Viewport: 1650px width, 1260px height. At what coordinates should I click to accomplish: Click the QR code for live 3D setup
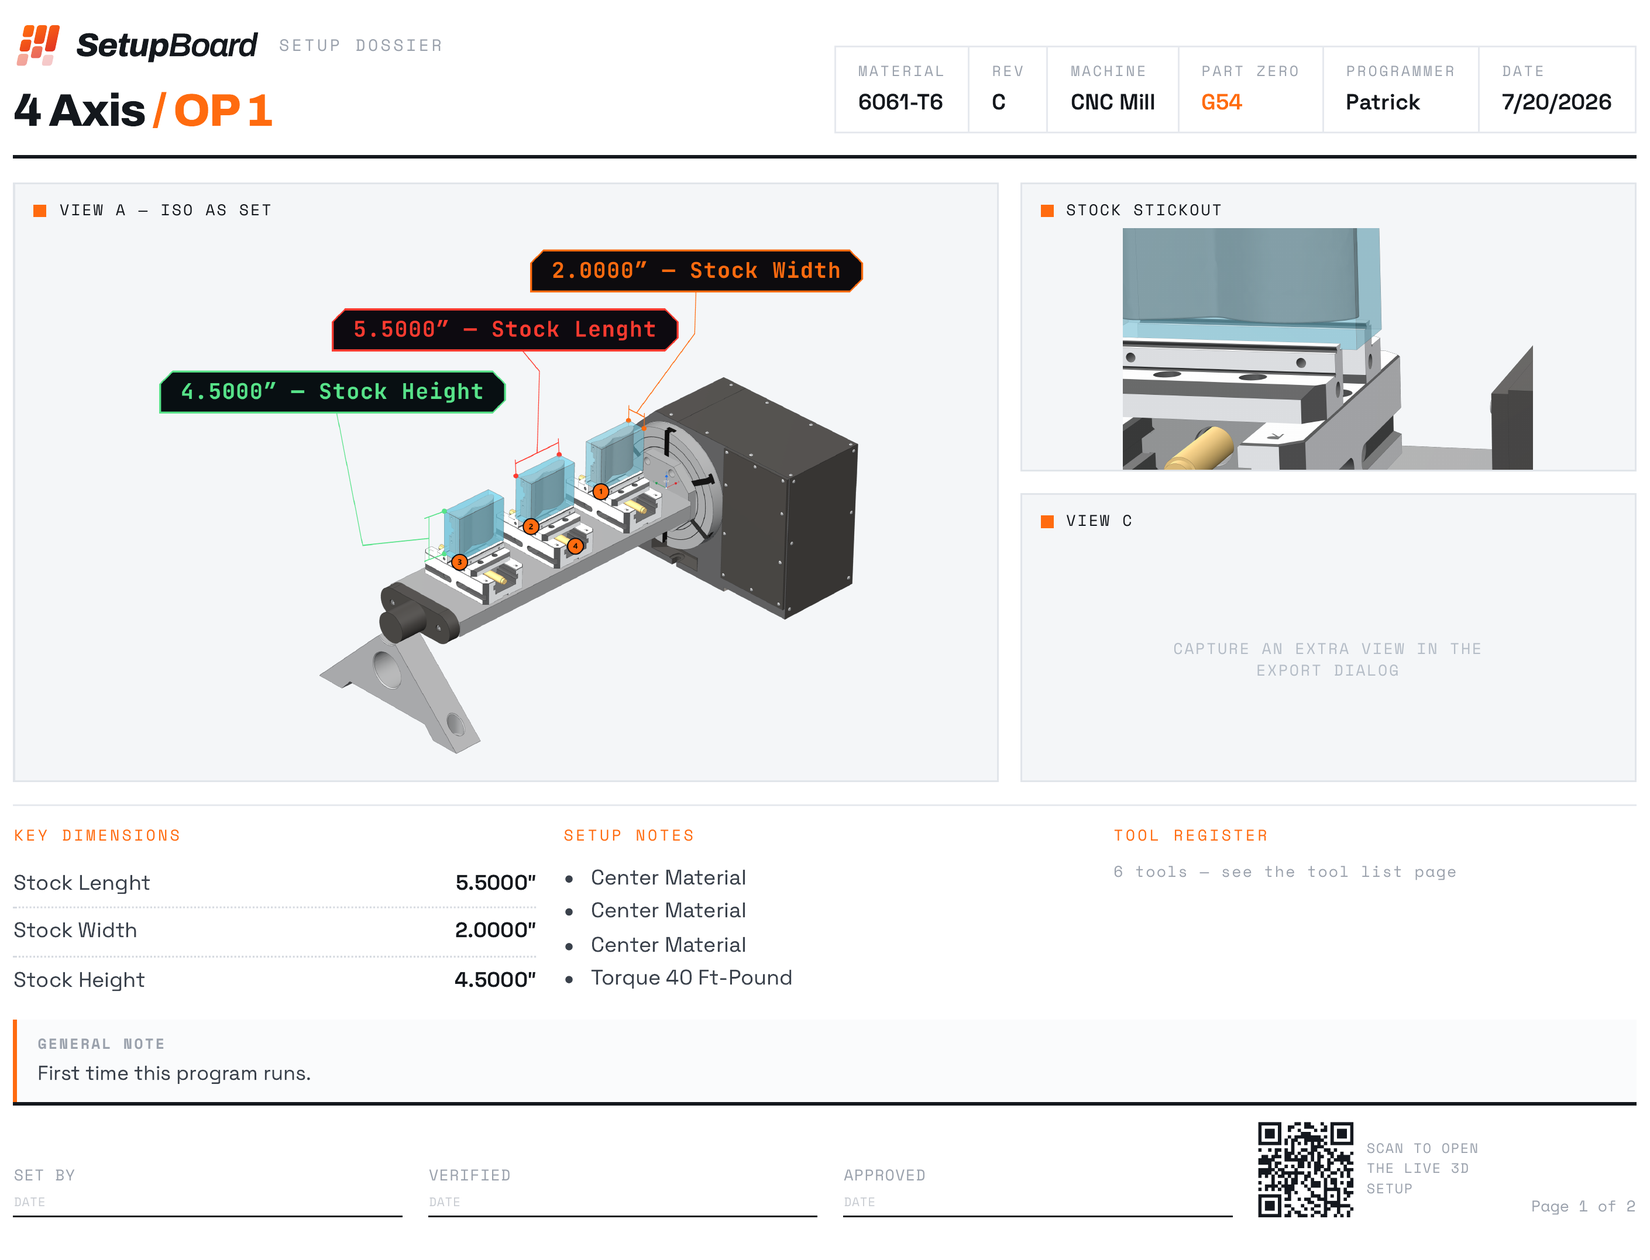pyautogui.click(x=1305, y=1169)
